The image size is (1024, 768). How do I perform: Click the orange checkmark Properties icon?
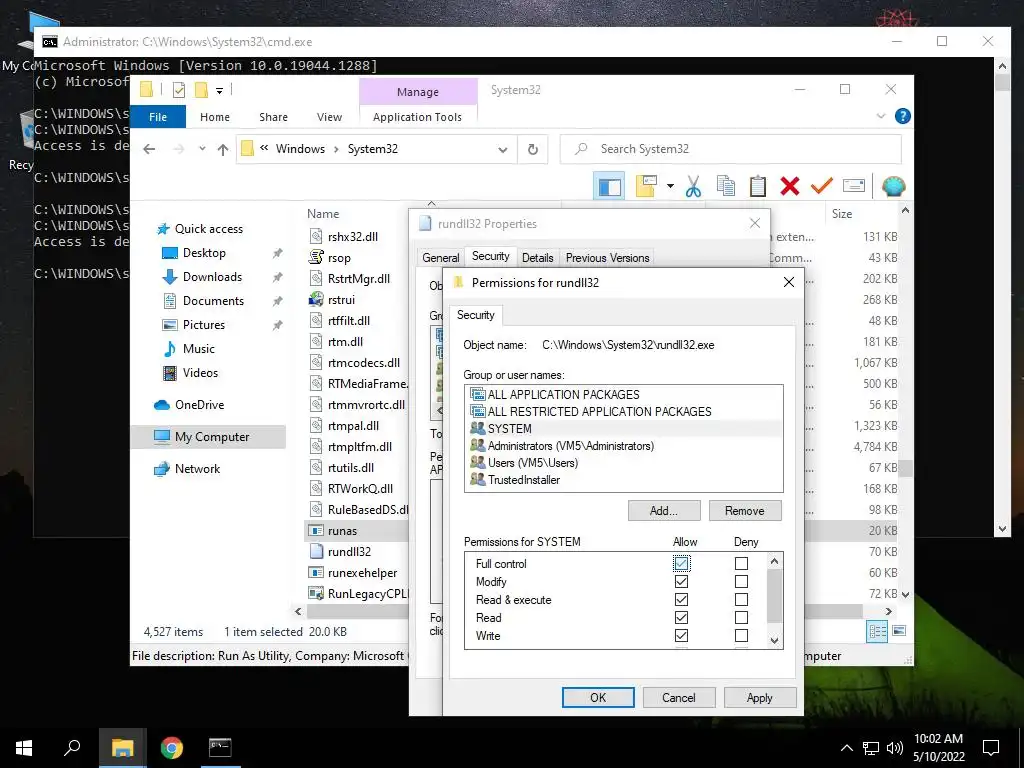(822, 187)
